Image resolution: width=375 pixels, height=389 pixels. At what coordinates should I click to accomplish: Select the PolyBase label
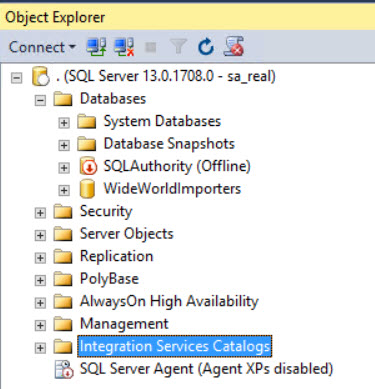tap(109, 279)
